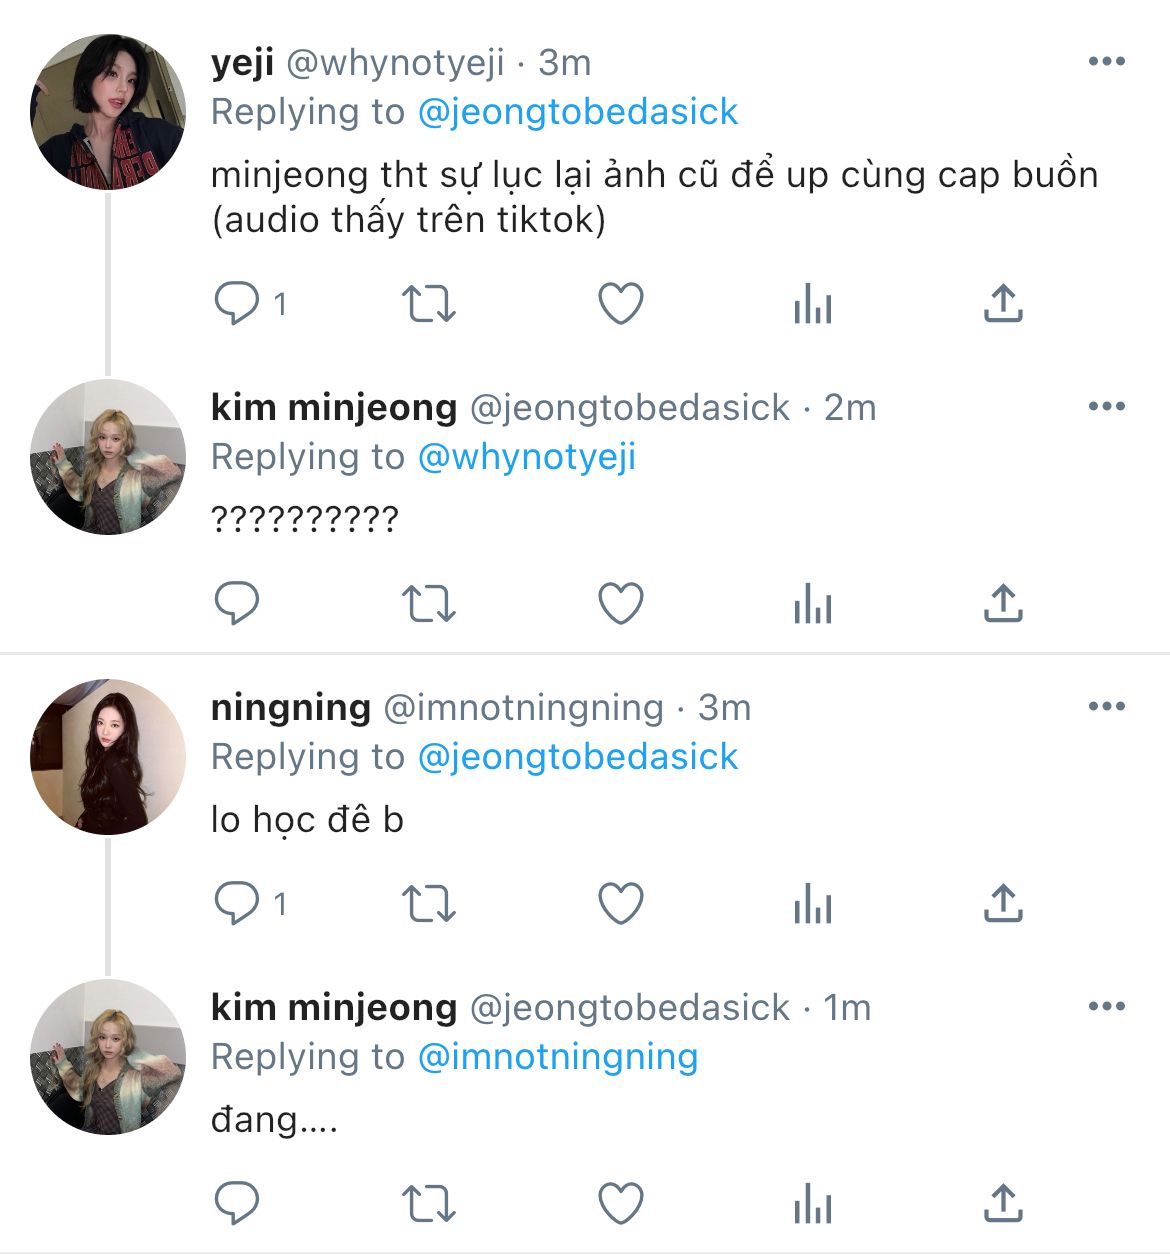Click the @imnotningning mention link
Screen dimensions: 1170x1254
(557, 1057)
